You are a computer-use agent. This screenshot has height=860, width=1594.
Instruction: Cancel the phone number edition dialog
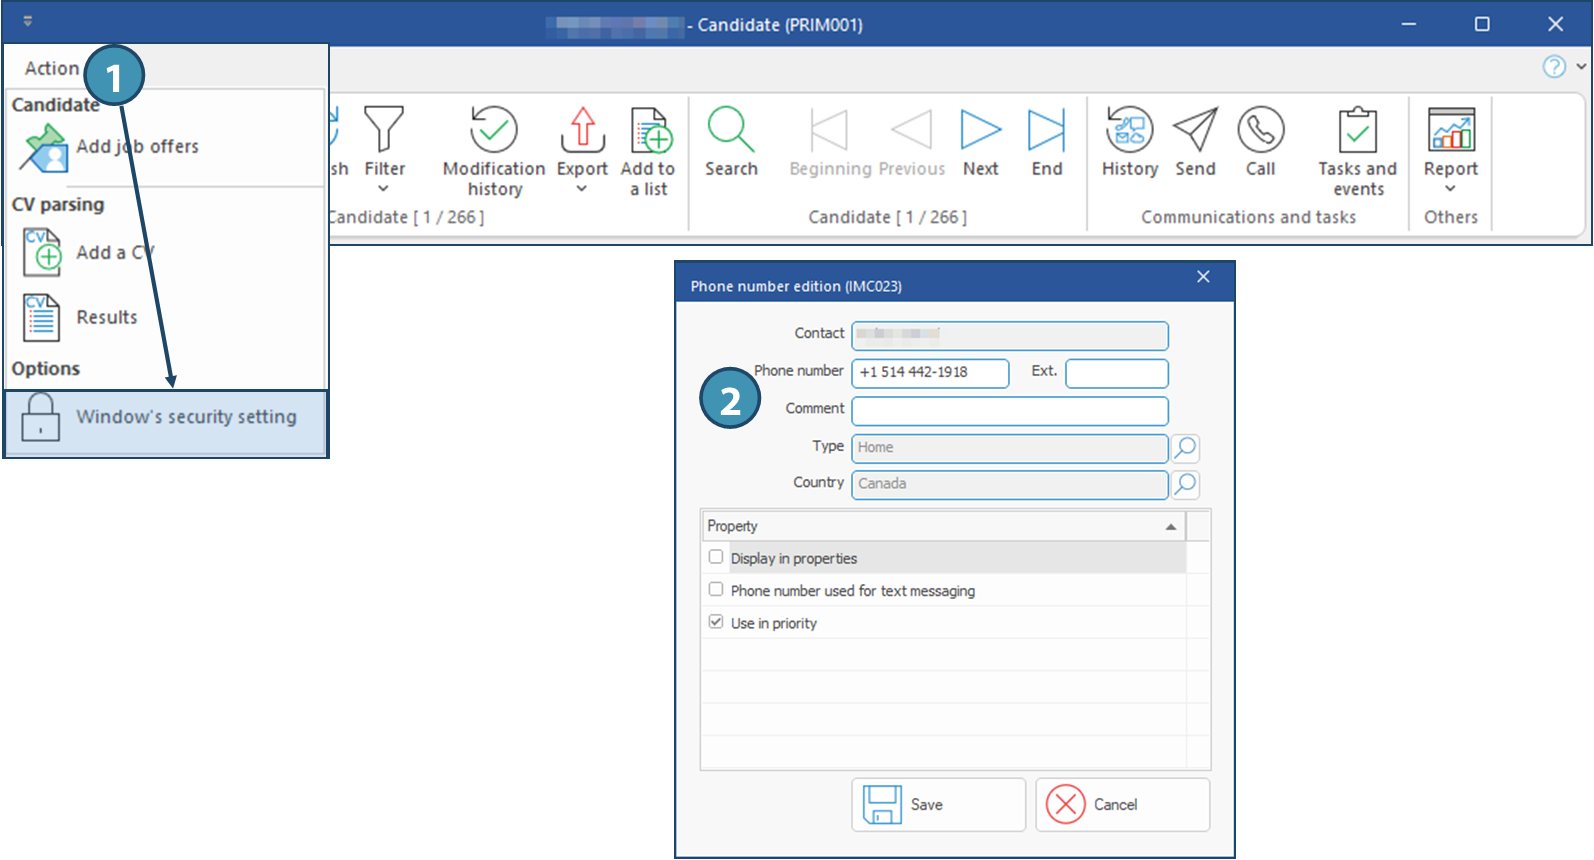click(1122, 805)
